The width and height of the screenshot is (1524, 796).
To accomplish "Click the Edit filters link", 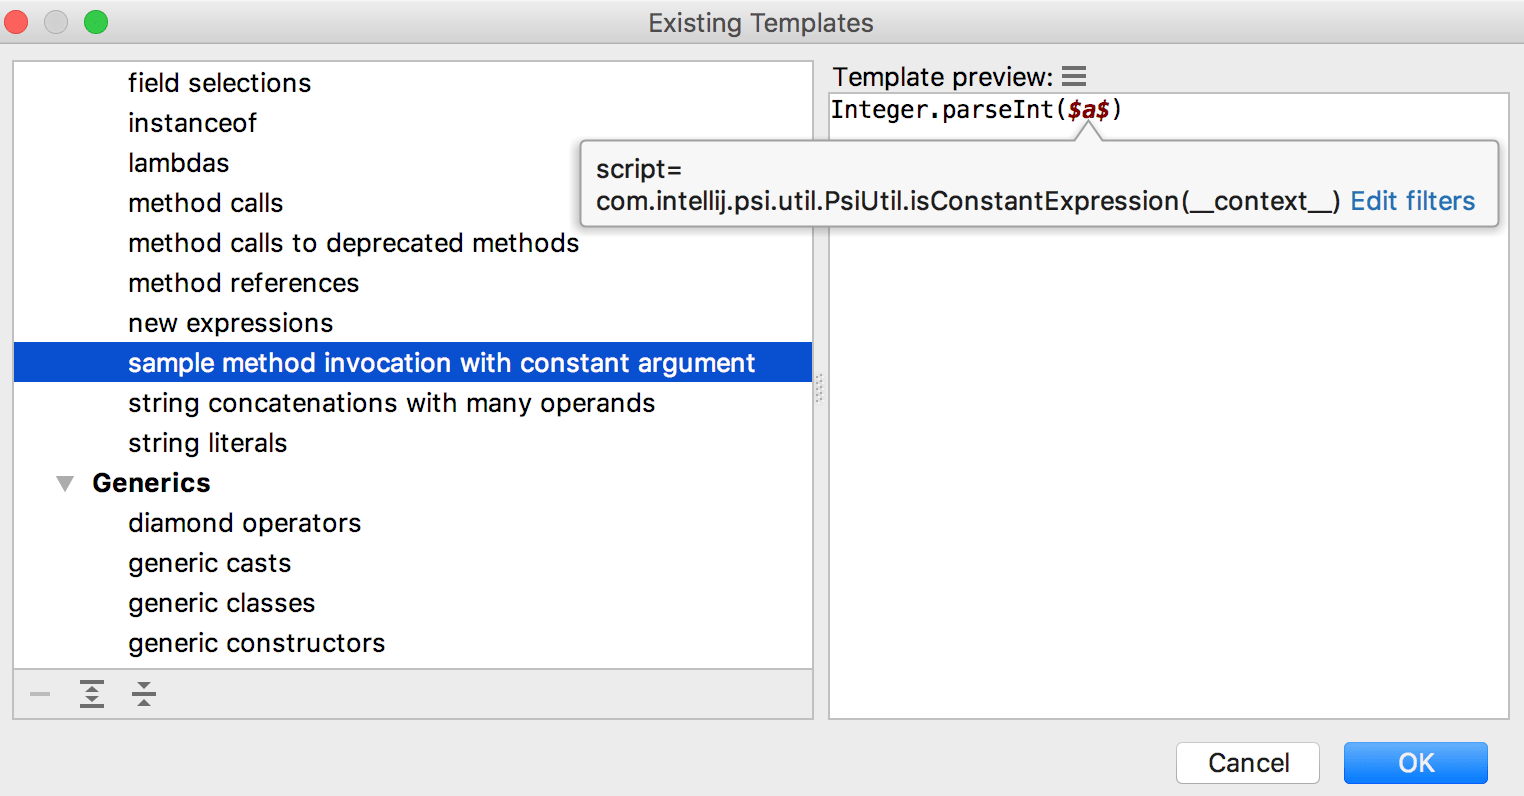I will [x=1412, y=200].
